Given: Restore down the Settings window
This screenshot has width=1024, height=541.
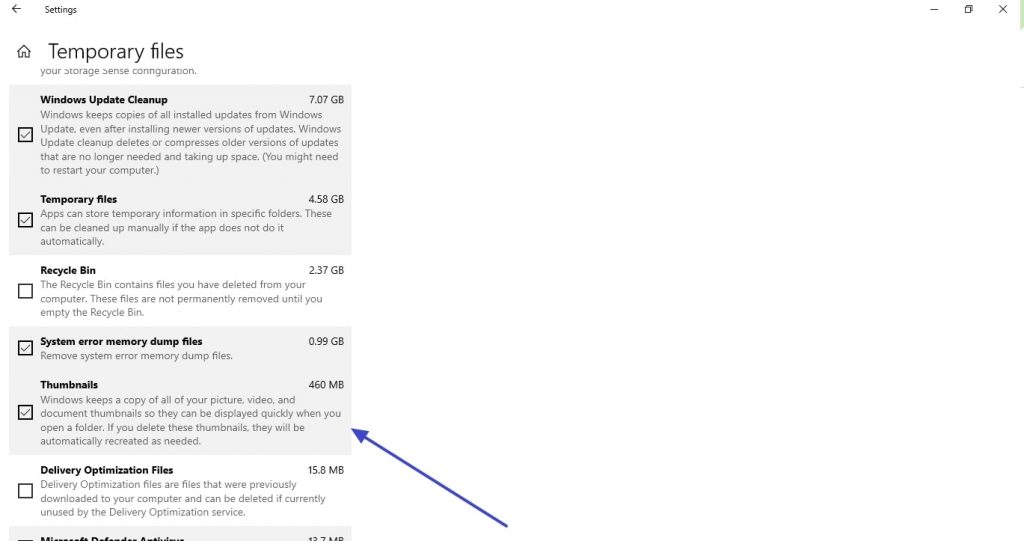Looking at the screenshot, I should tap(968, 9).
